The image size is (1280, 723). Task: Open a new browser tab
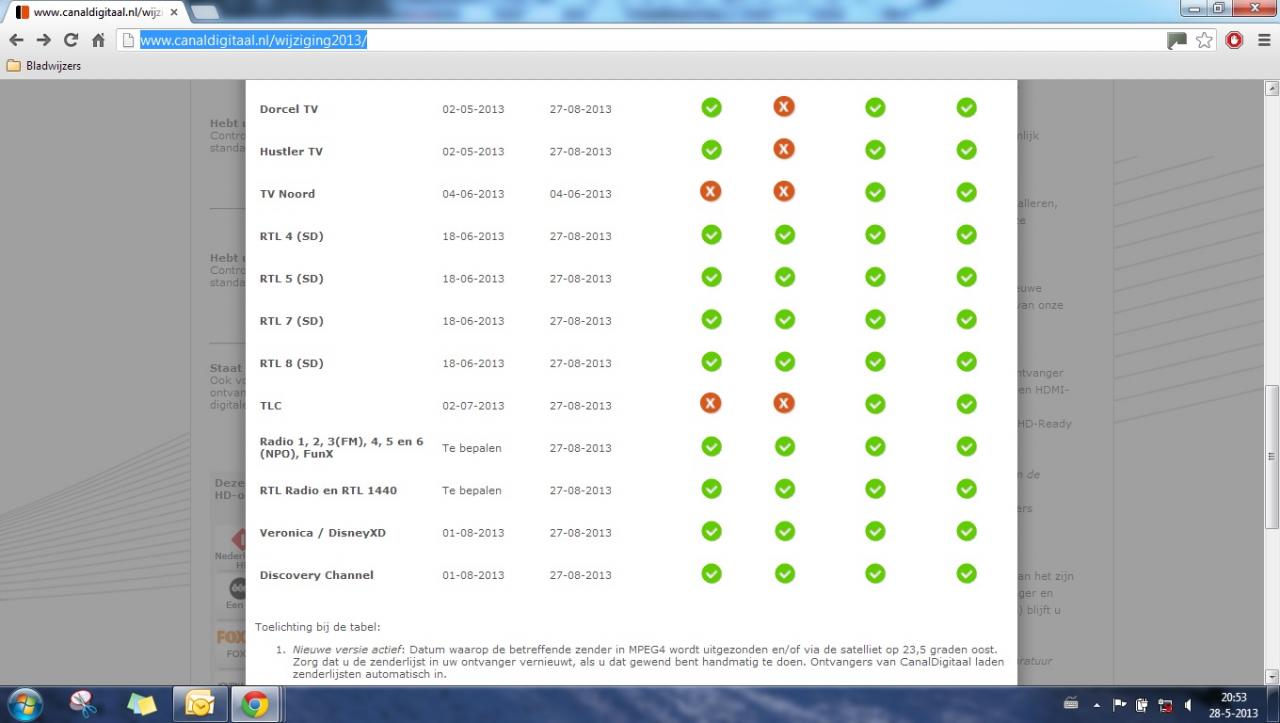click(x=204, y=12)
